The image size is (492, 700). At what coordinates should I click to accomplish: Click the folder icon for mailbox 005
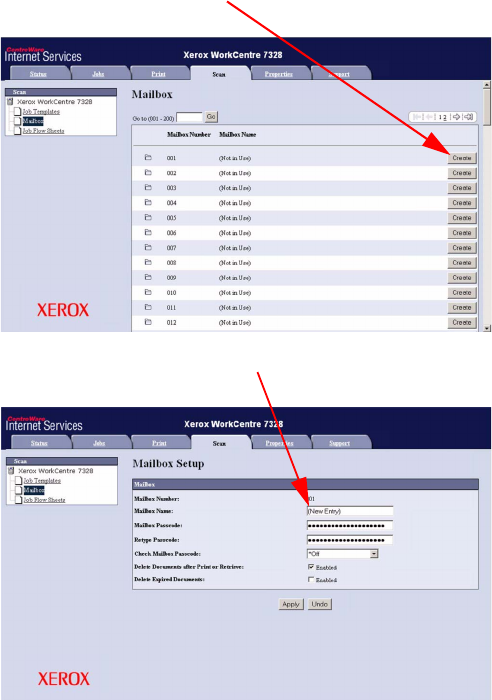pos(148,217)
